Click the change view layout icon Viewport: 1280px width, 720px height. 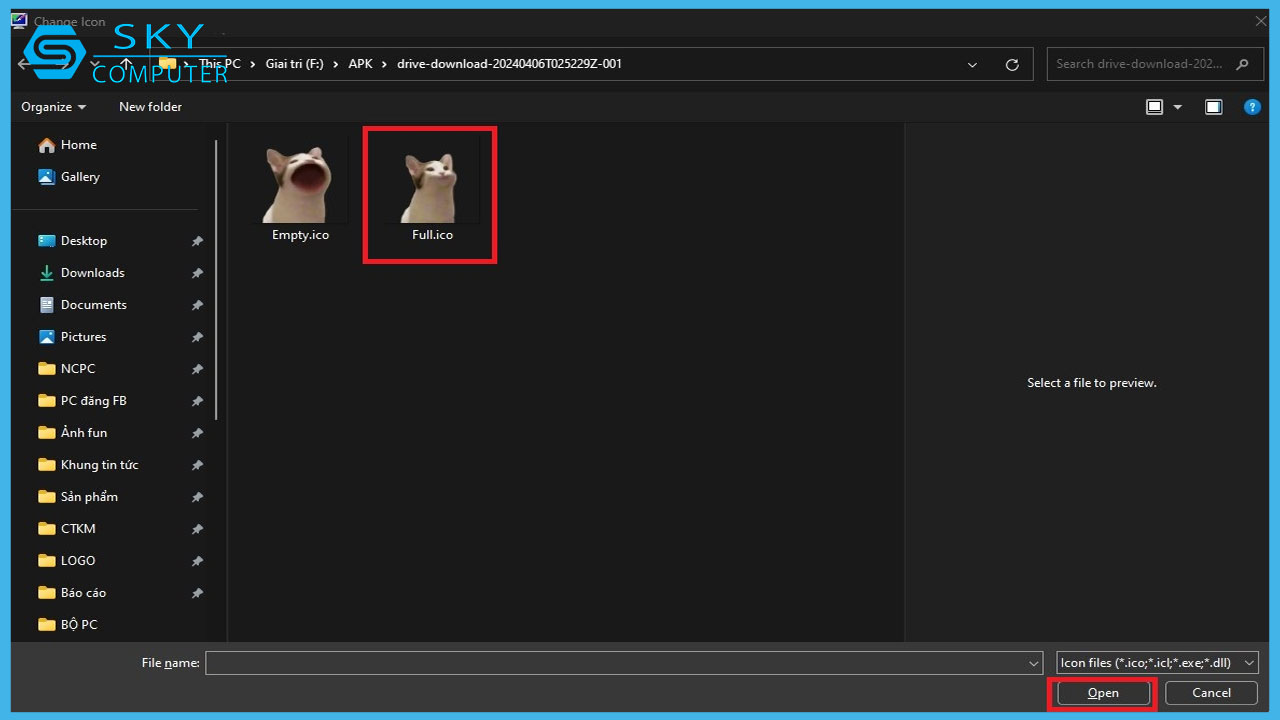pyautogui.click(x=1154, y=107)
